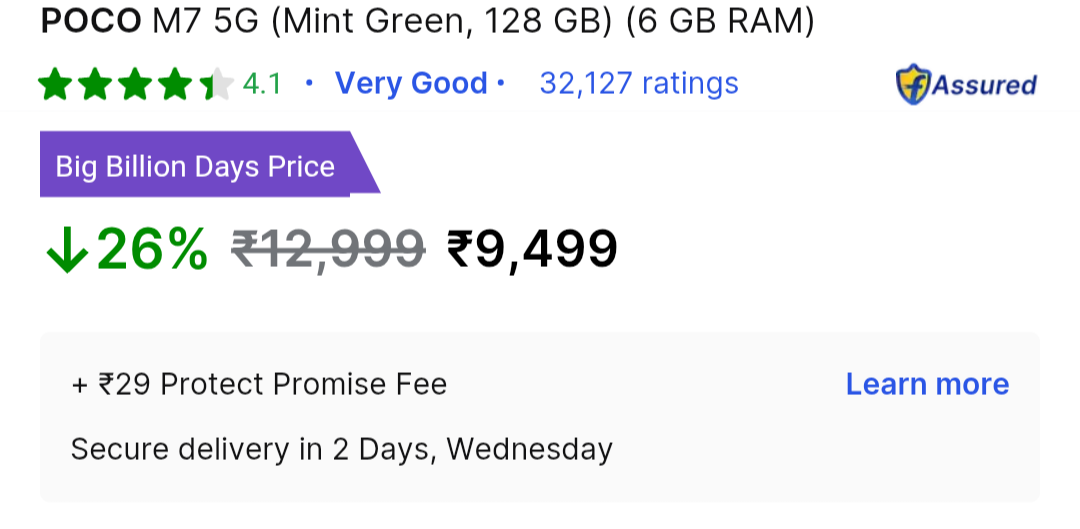Click the bold POCO brand name
Screen dimensions: 1080x529
91,21
